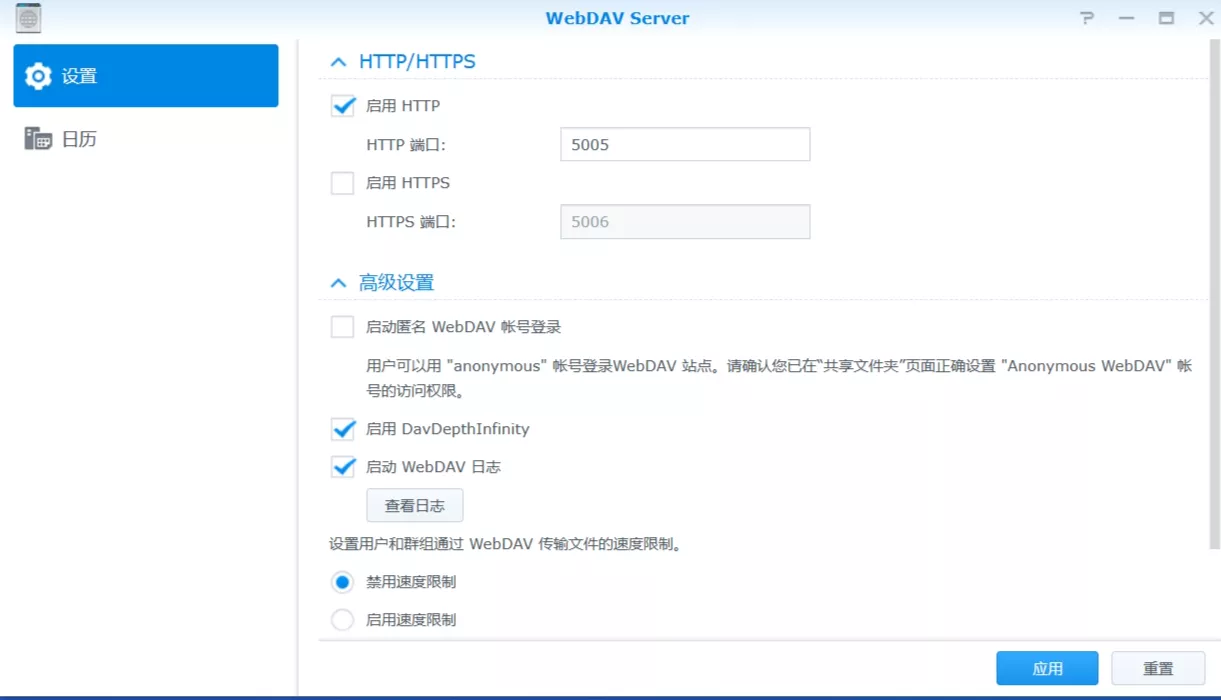Click the settings gear icon in sidebar
Image resolution: width=1221 pixels, height=700 pixels.
click(x=38, y=76)
